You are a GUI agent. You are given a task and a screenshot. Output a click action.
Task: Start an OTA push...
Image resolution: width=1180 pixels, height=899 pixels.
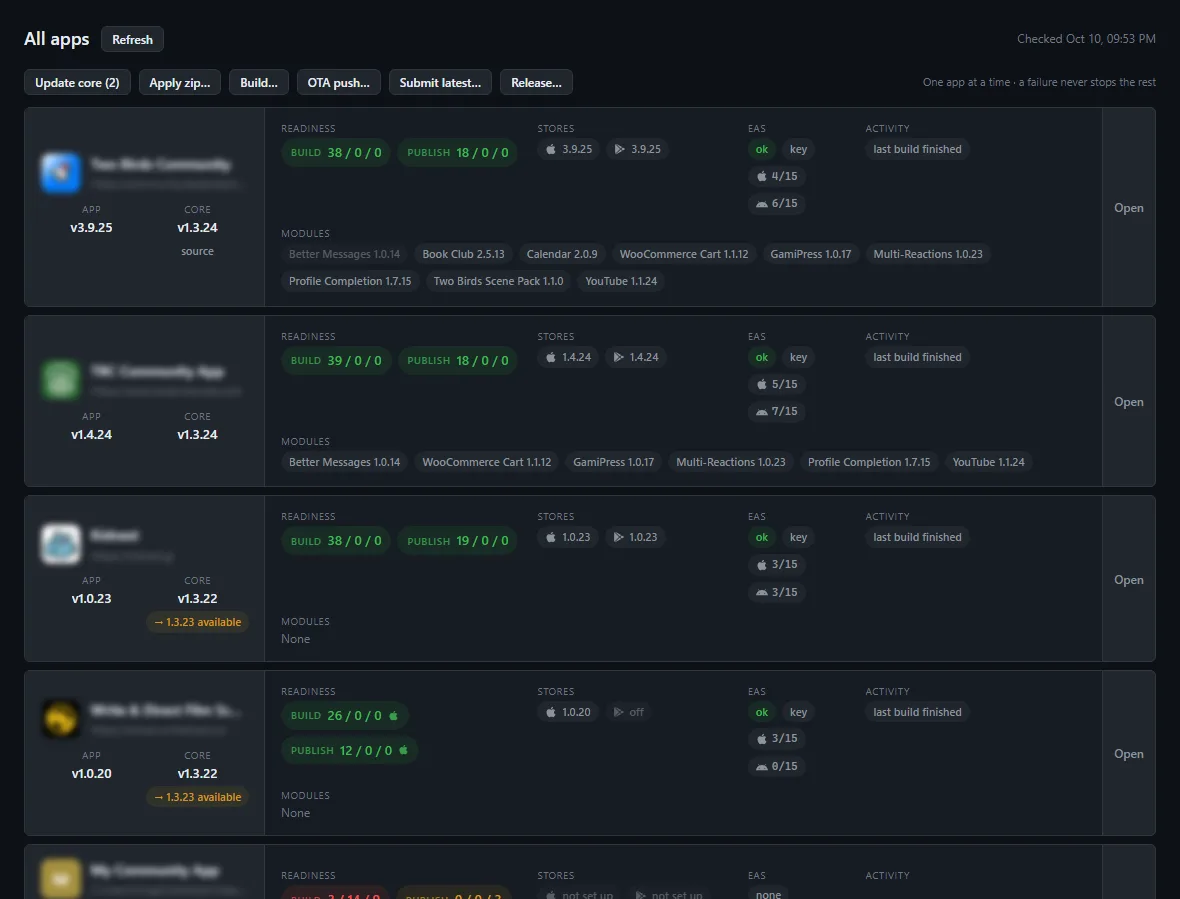339,83
